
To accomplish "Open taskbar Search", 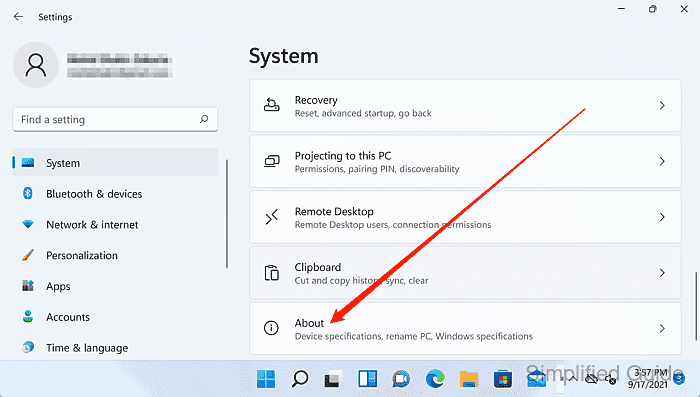I will click(x=300, y=379).
